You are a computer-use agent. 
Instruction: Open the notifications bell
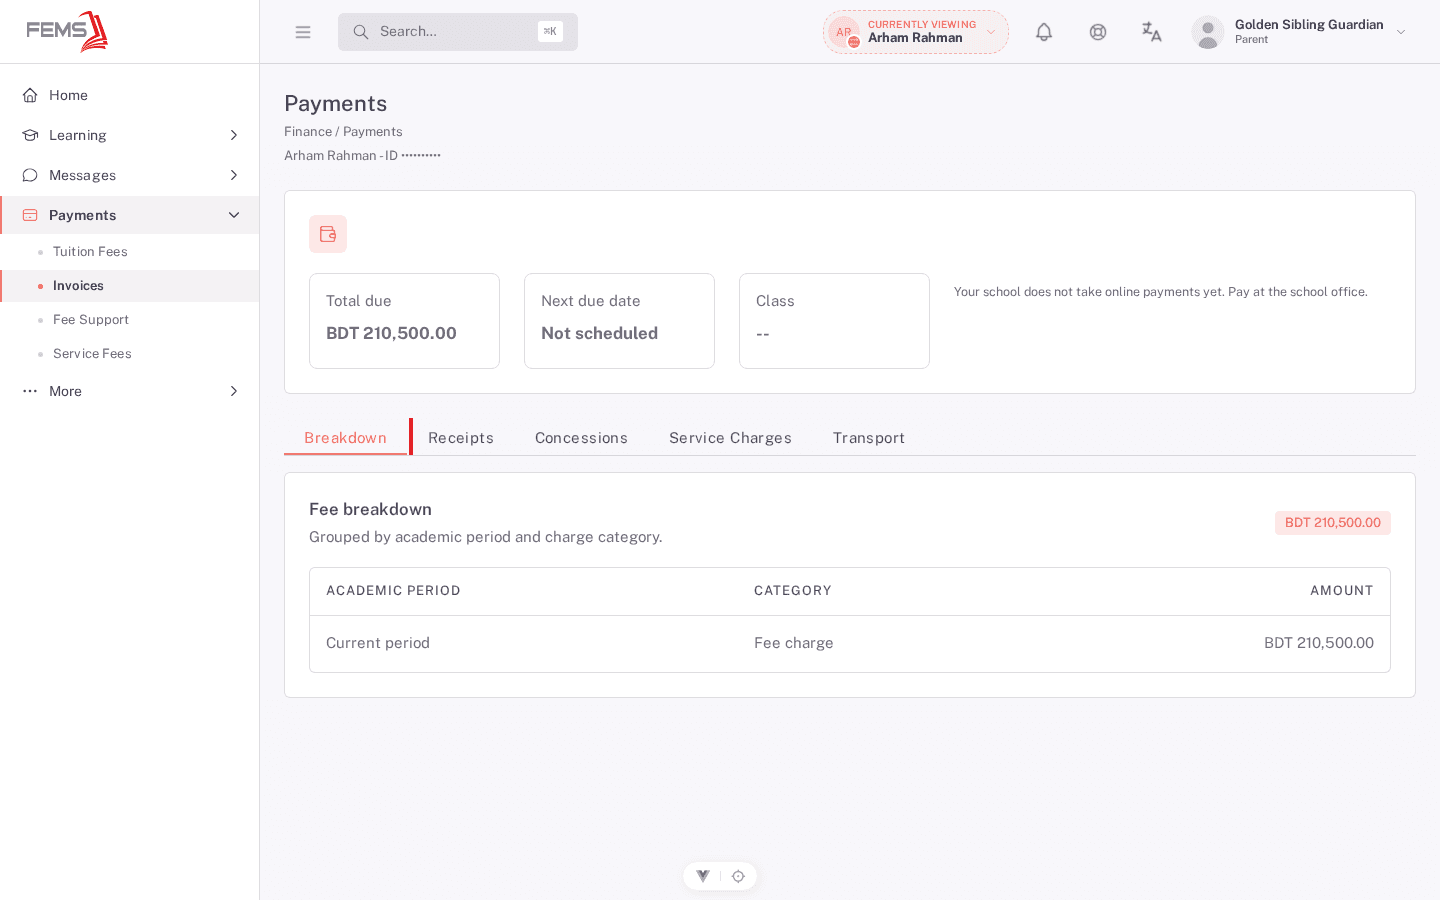(1044, 32)
